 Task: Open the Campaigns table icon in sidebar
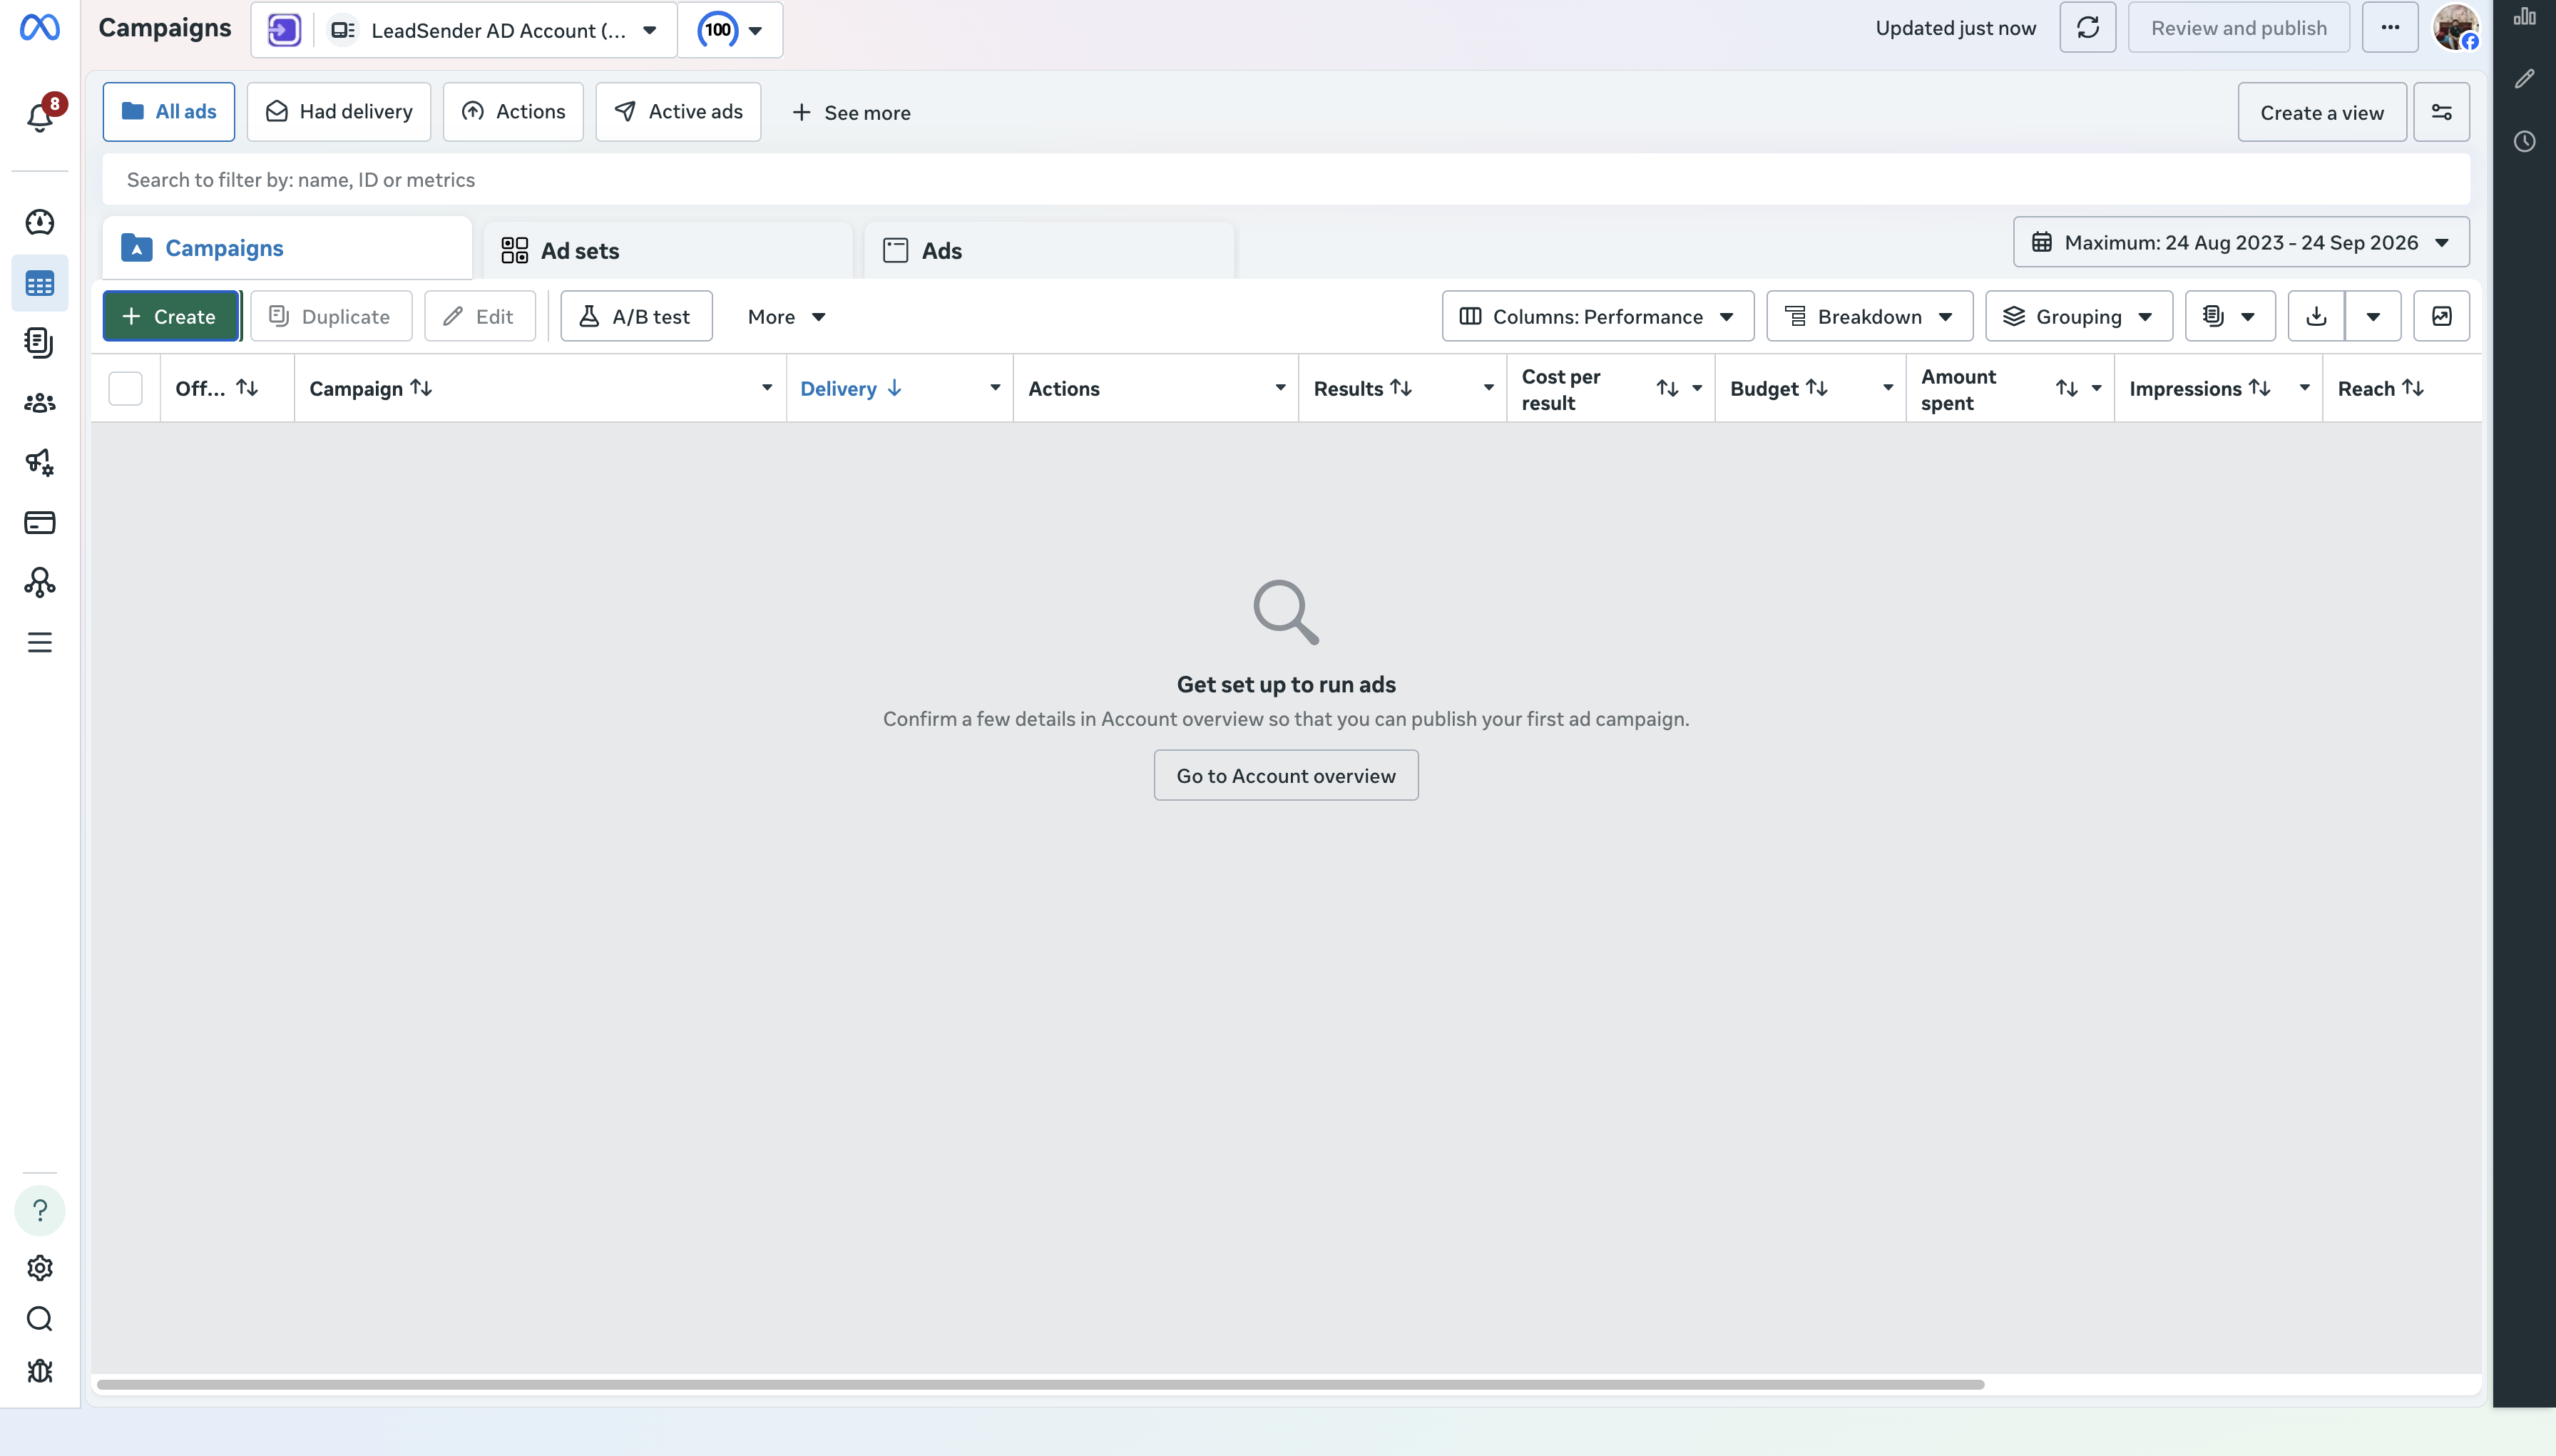point(40,284)
